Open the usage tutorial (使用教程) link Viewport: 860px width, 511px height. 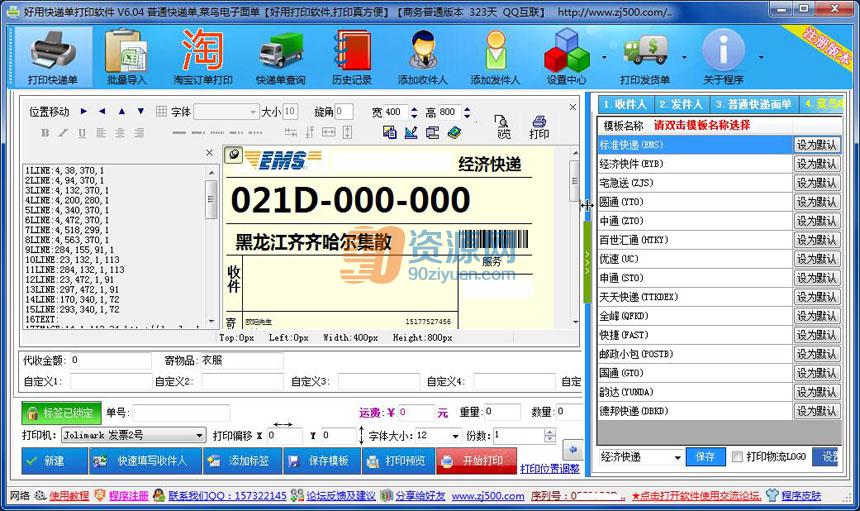[x=69, y=496]
